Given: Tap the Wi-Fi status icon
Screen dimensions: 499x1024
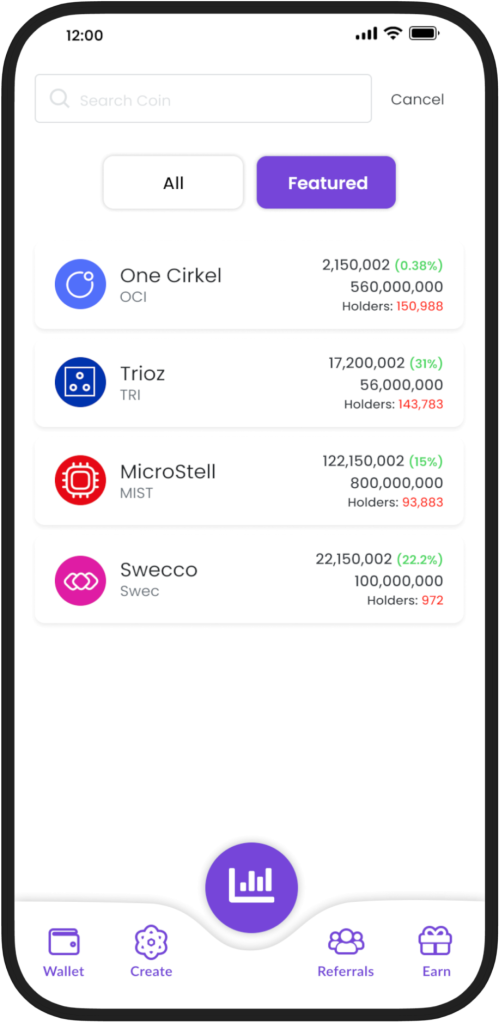Looking at the screenshot, I should click(x=393, y=33).
